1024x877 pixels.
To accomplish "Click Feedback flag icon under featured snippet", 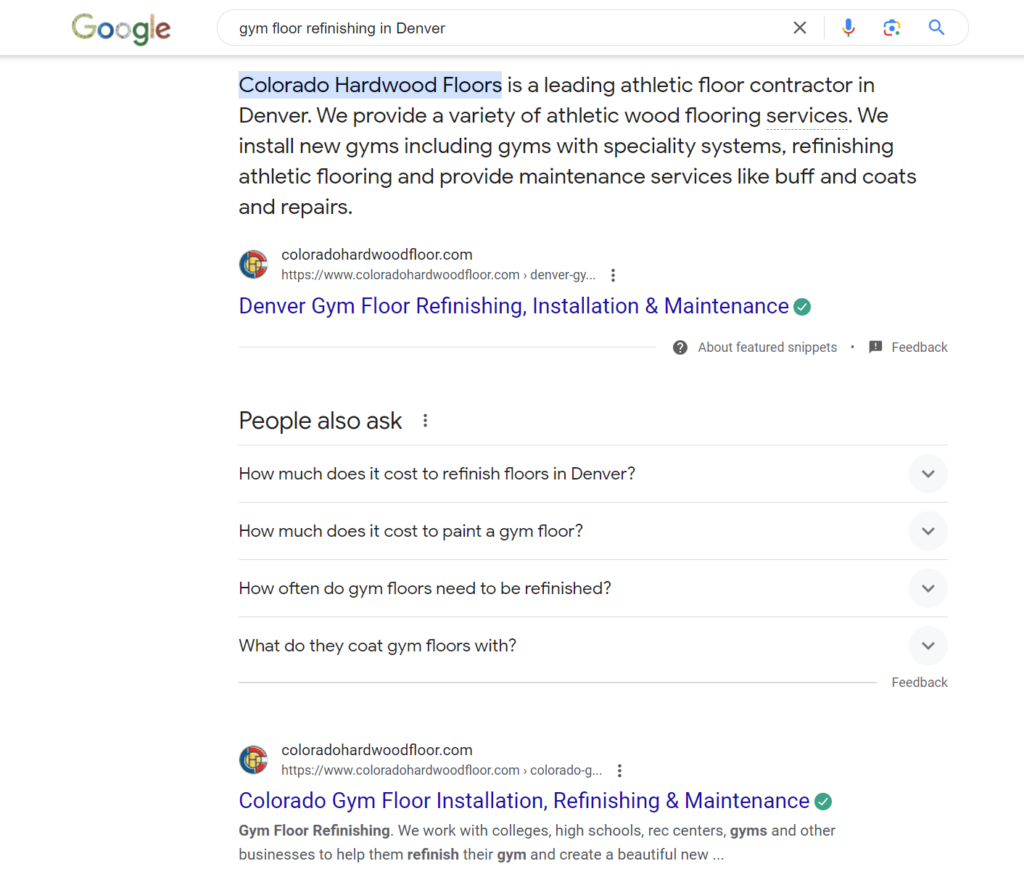I will tap(875, 347).
